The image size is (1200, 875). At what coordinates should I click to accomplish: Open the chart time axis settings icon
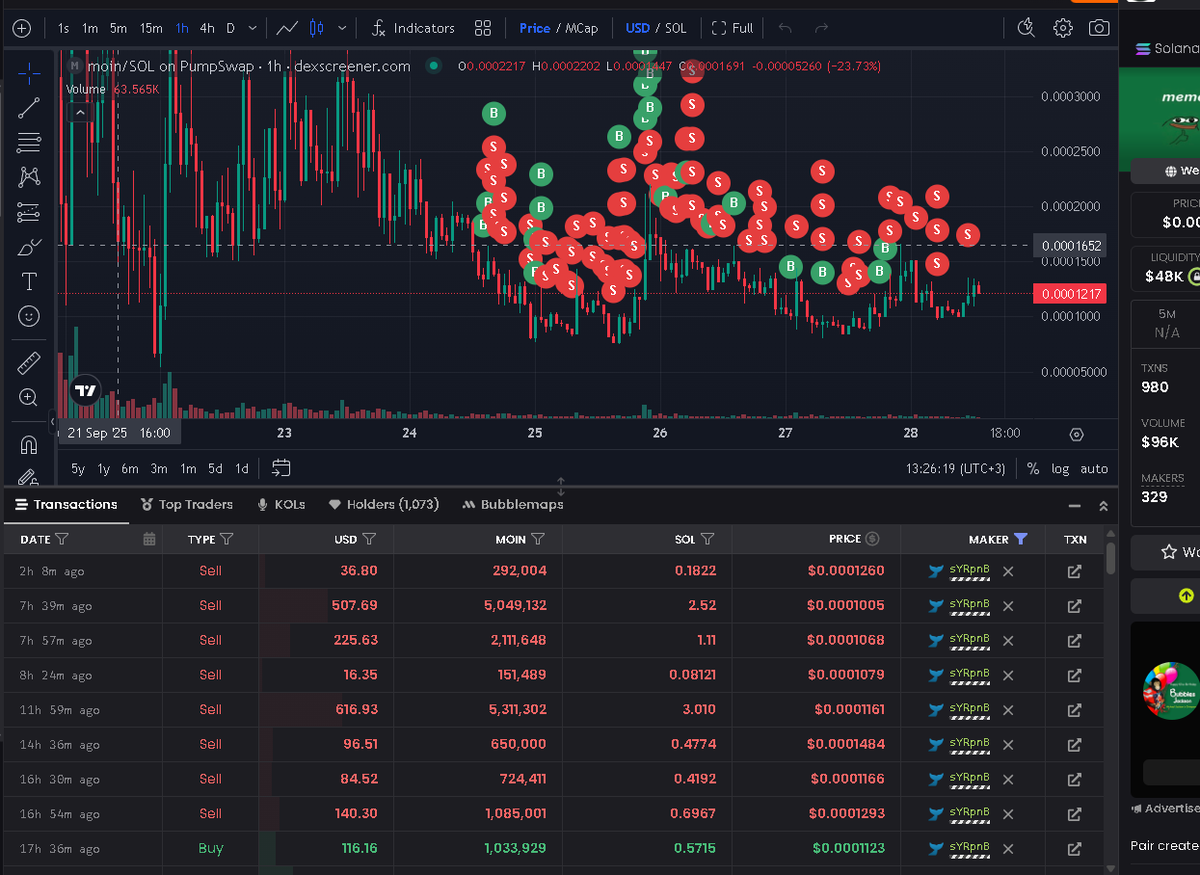1076,434
